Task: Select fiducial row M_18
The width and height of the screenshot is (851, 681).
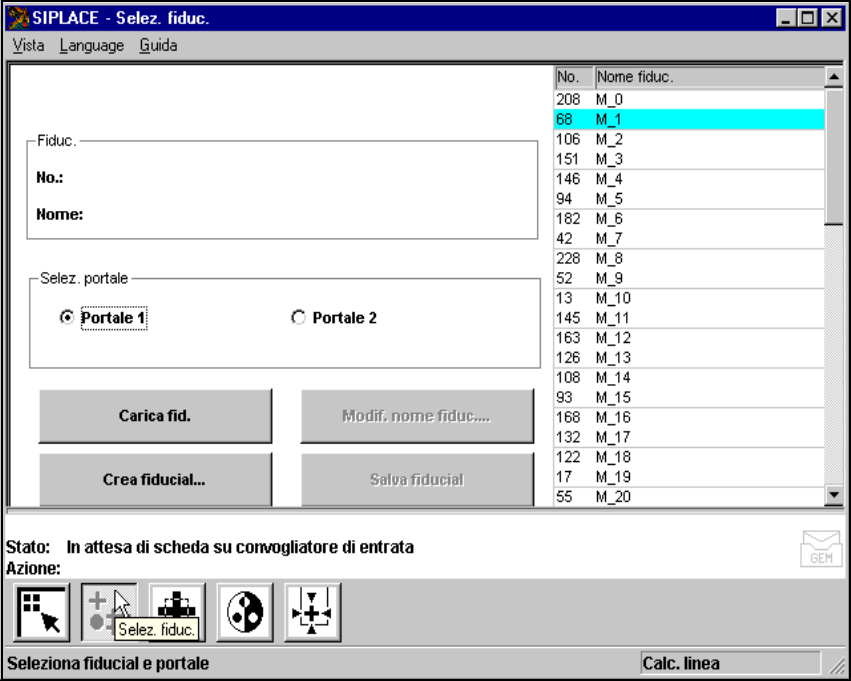Action: tap(689, 457)
